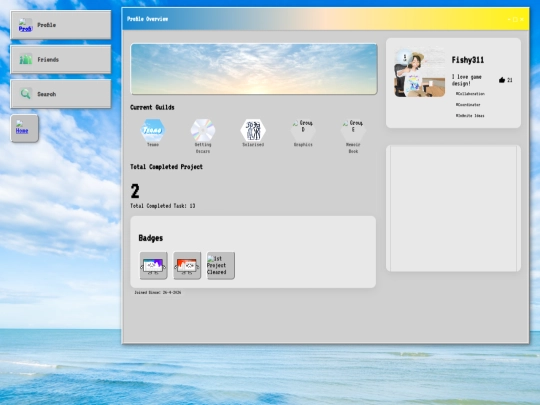Screen dimensions: 540x405
Task: Click the 'I love game design!' bio text
Action: (x=467, y=80)
